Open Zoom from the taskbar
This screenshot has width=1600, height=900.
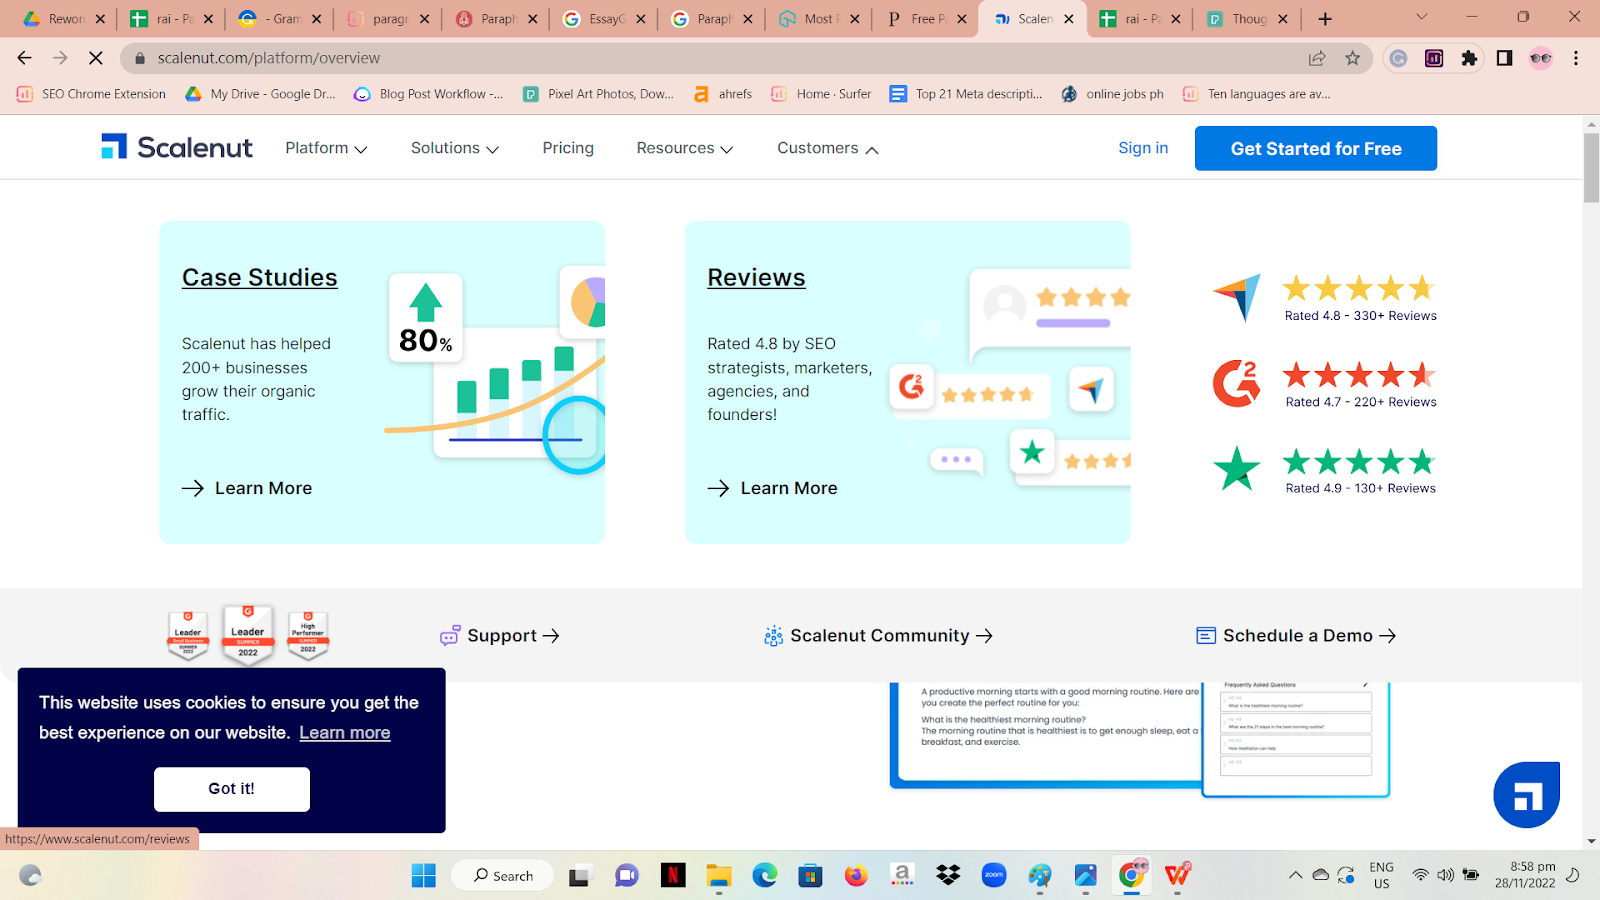tap(994, 876)
